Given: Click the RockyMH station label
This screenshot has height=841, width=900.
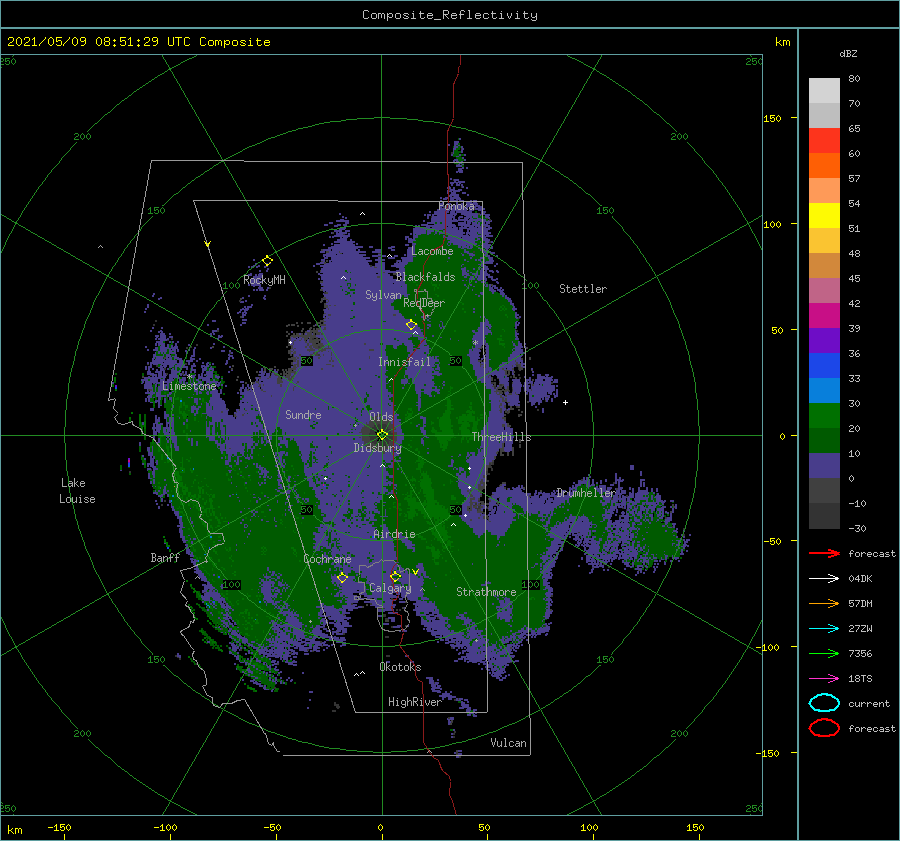Looking at the screenshot, I should click(x=264, y=280).
